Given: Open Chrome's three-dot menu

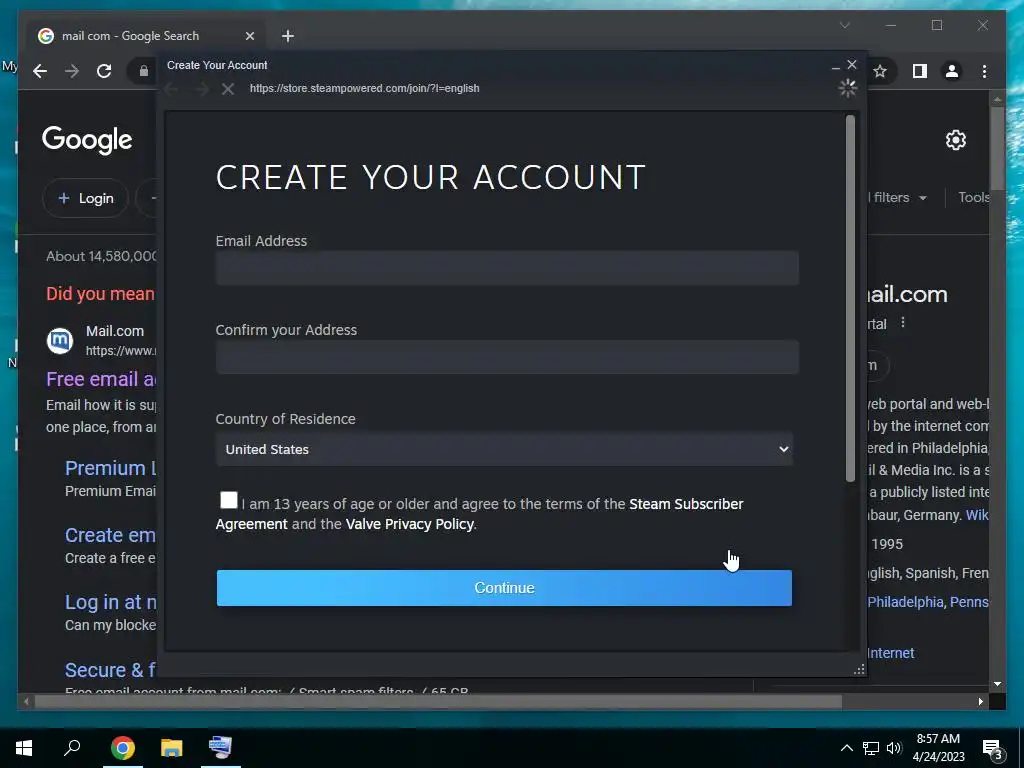Looking at the screenshot, I should [984, 71].
